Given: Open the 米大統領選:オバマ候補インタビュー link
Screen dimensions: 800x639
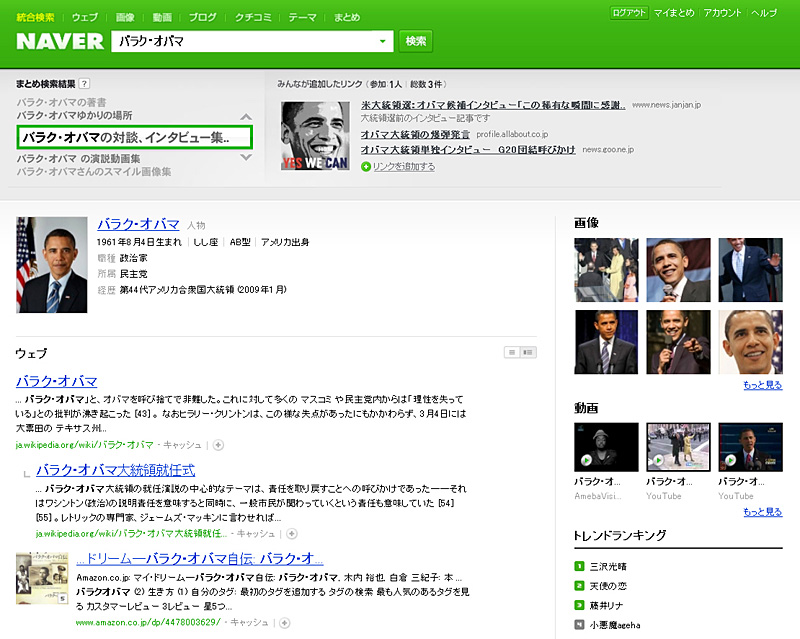Looking at the screenshot, I should (x=493, y=105).
